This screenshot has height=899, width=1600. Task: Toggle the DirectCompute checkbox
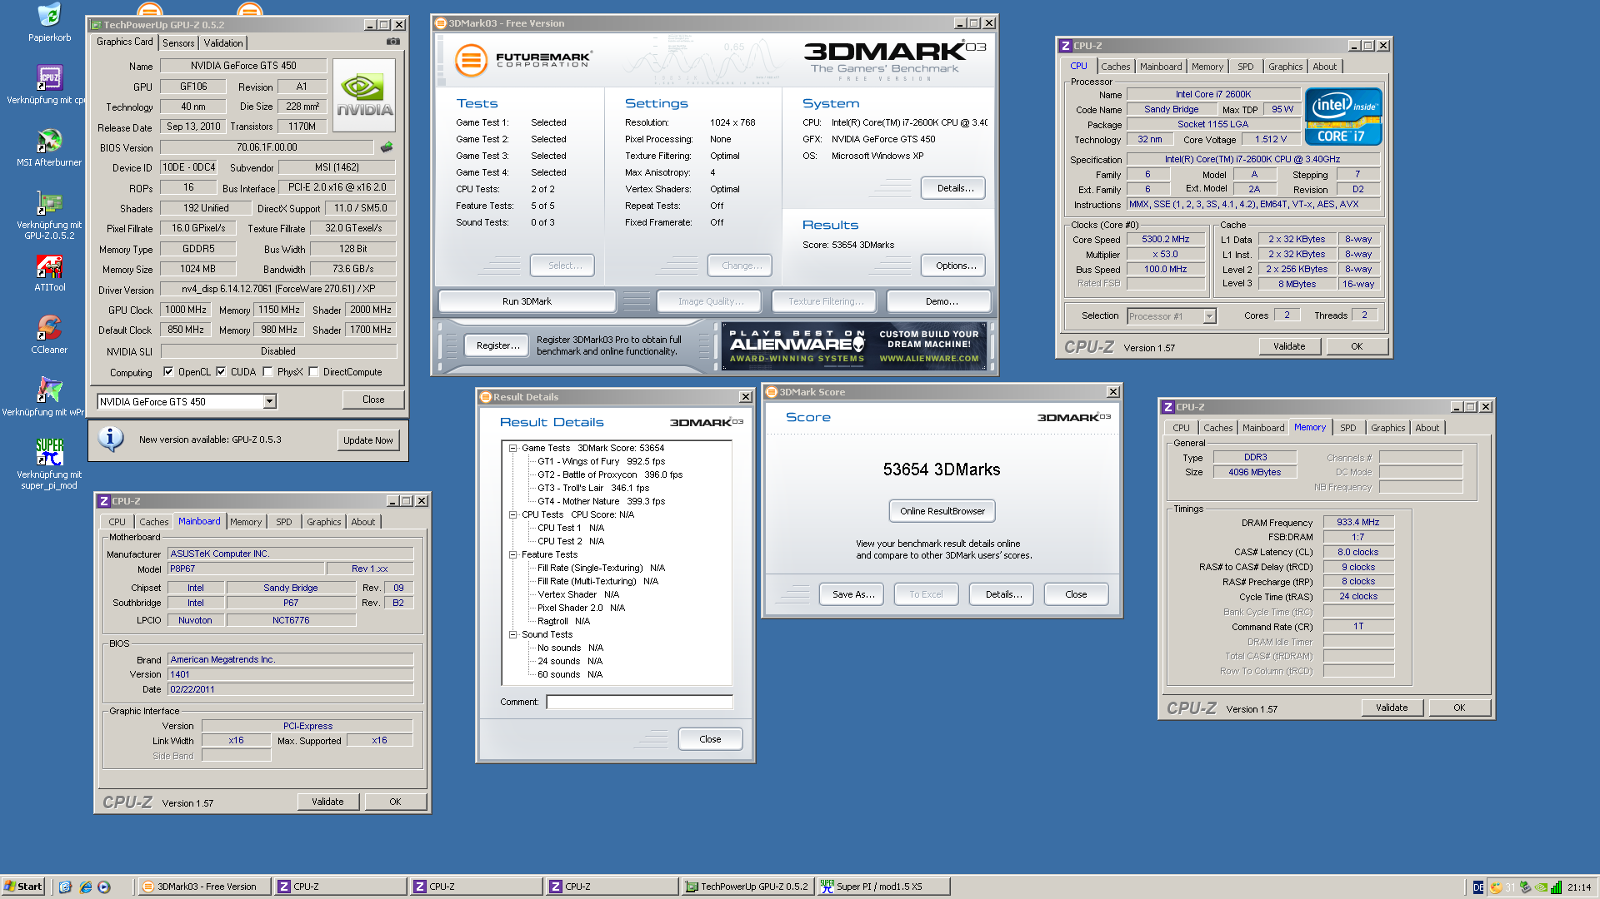313,372
